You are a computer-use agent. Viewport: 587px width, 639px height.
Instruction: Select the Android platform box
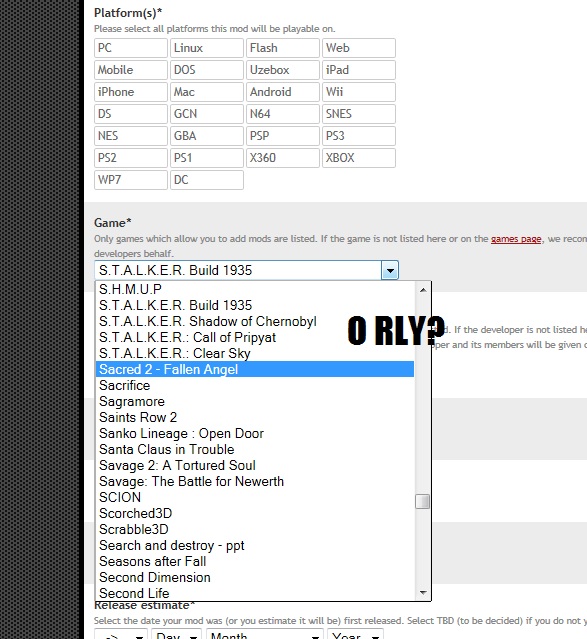point(283,92)
